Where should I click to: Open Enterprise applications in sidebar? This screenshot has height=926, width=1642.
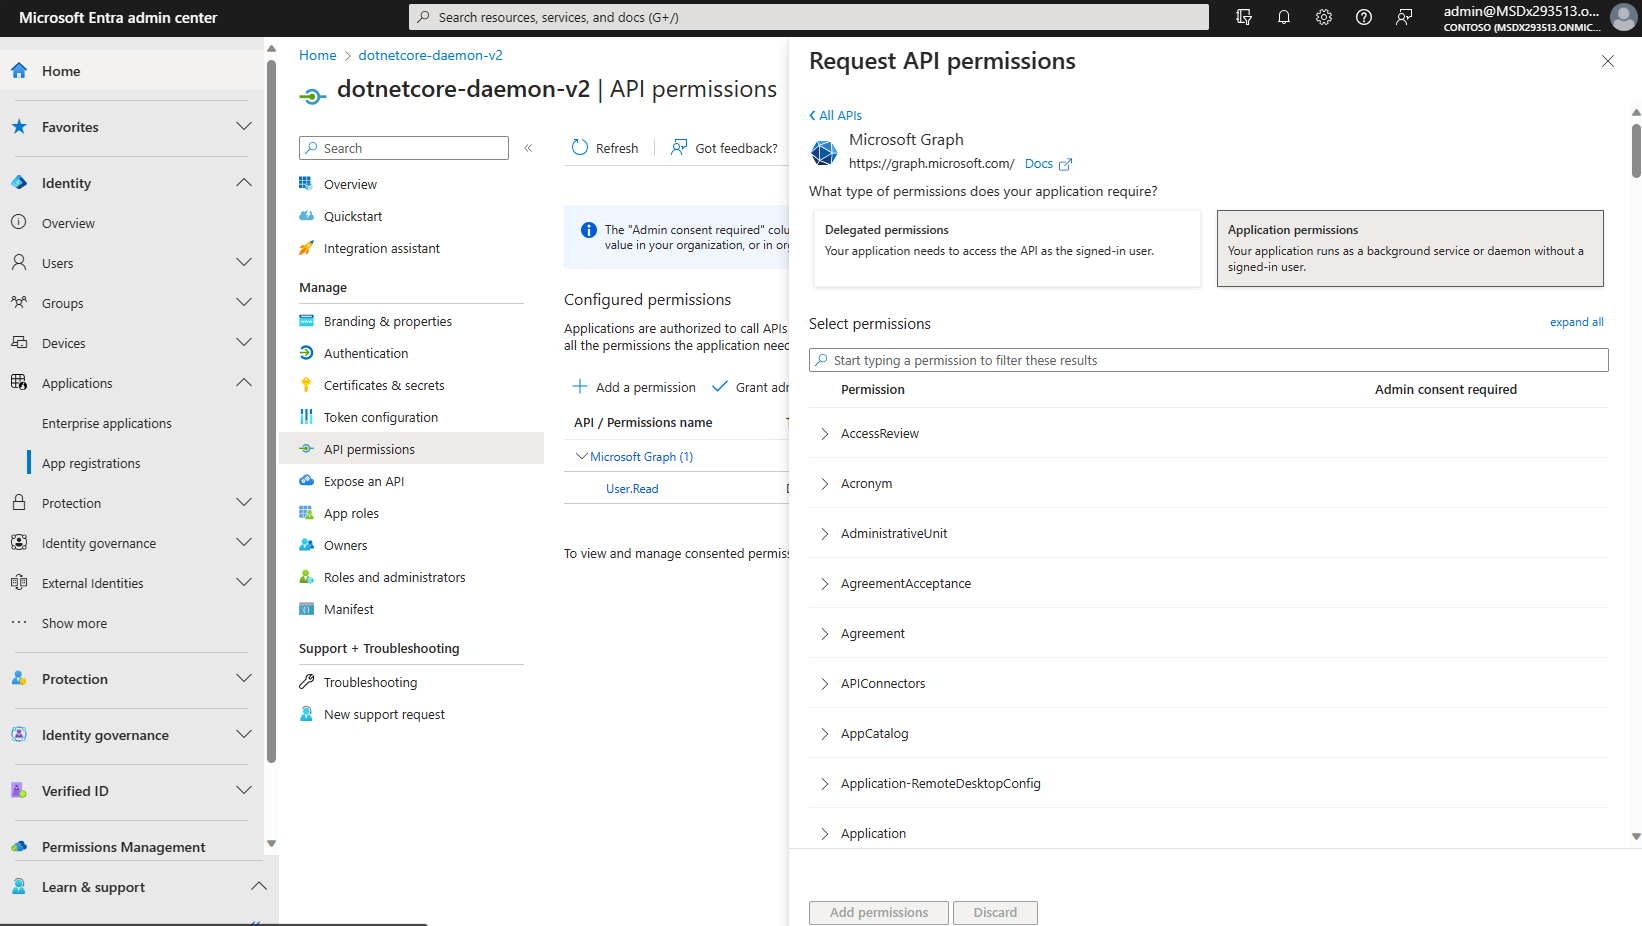pos(107,423)
